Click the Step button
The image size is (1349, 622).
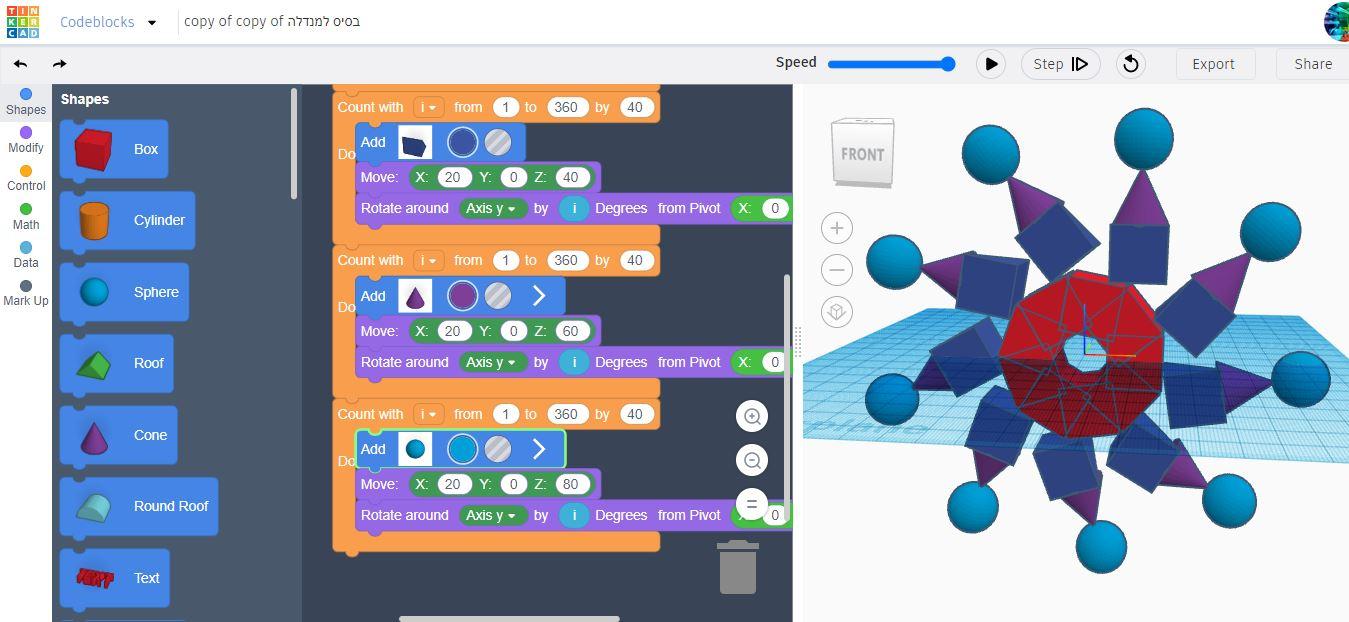1061,64
